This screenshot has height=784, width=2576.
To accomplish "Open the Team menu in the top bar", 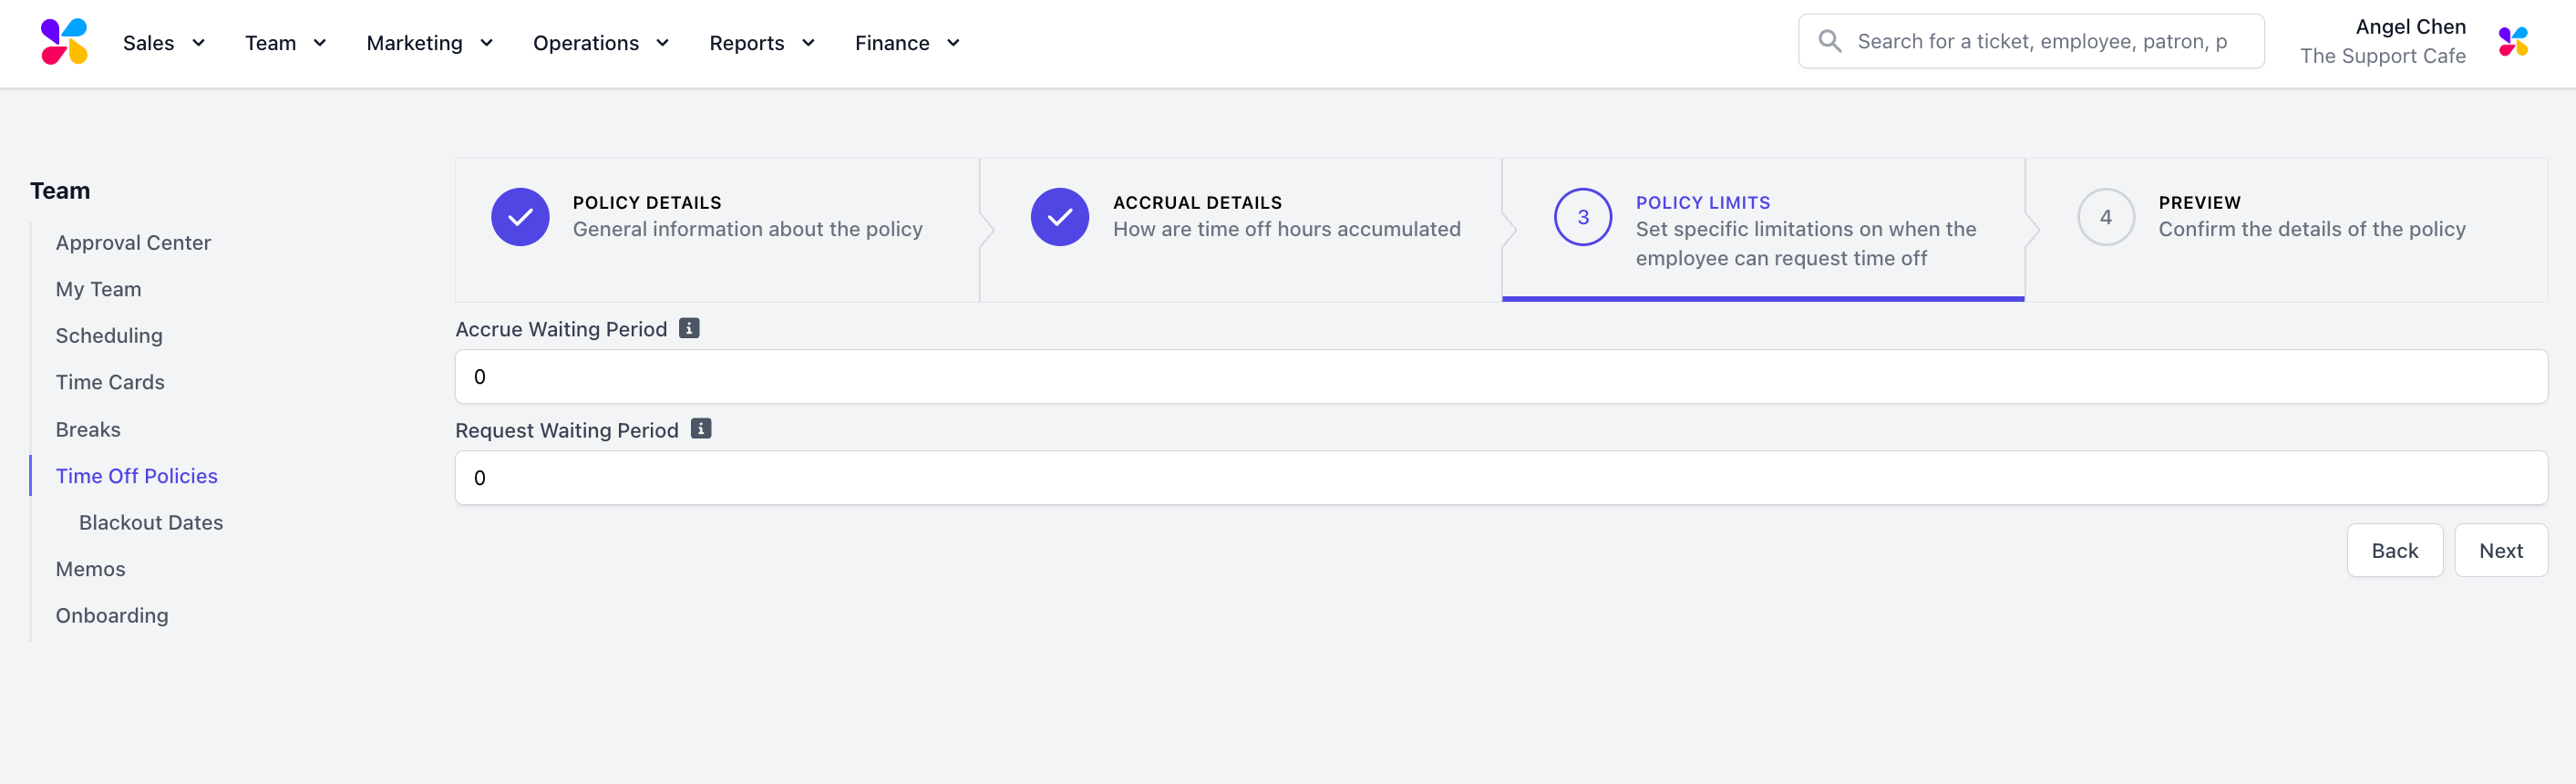I will (x=271, y=43).
